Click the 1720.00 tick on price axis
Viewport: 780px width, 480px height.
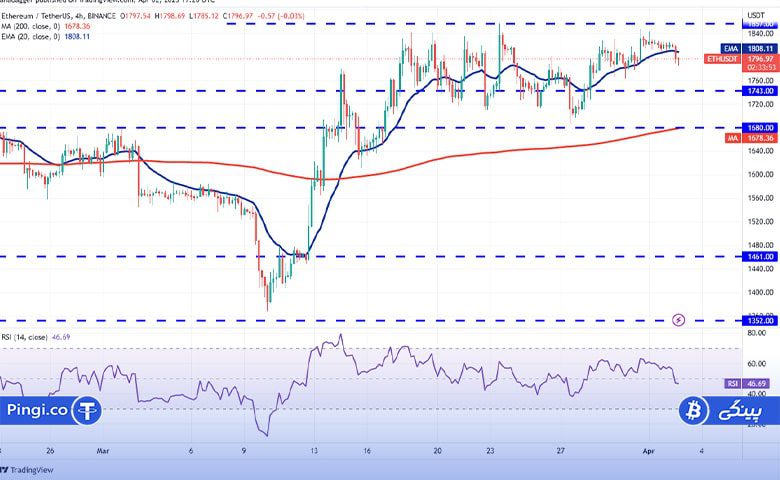pyautogui.click(x=761, y=104)
